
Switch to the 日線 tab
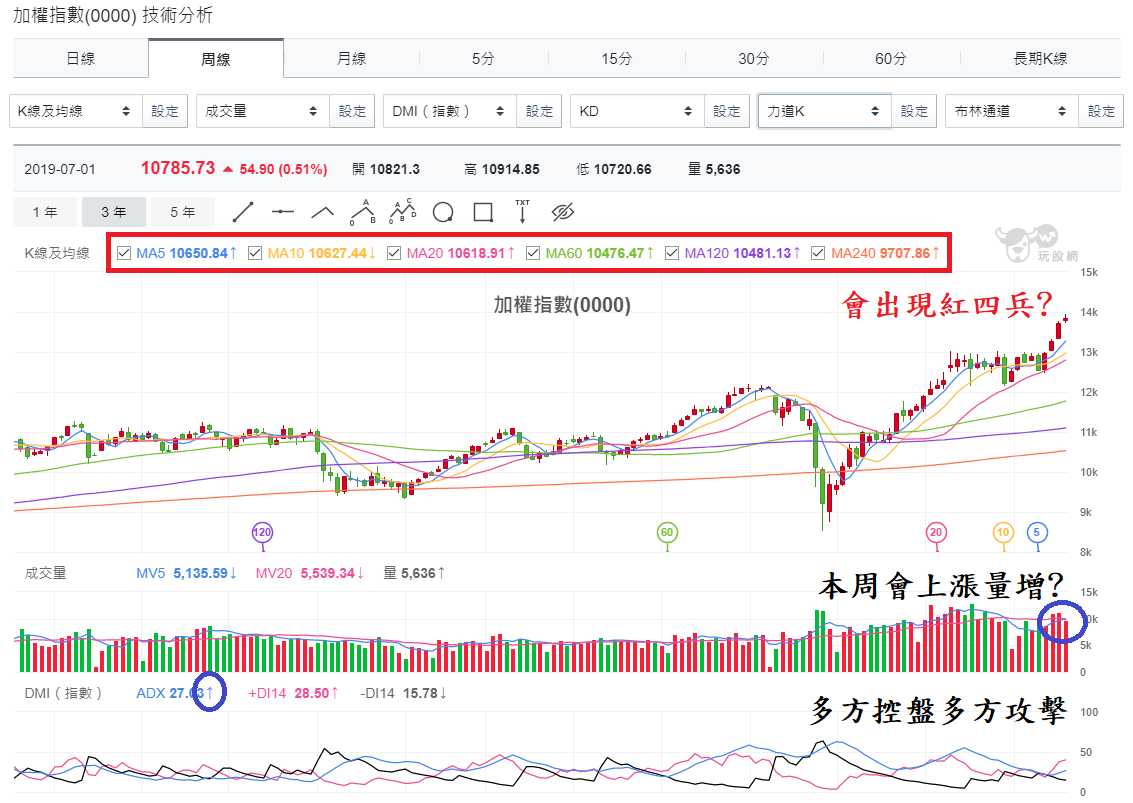(81, 59)
